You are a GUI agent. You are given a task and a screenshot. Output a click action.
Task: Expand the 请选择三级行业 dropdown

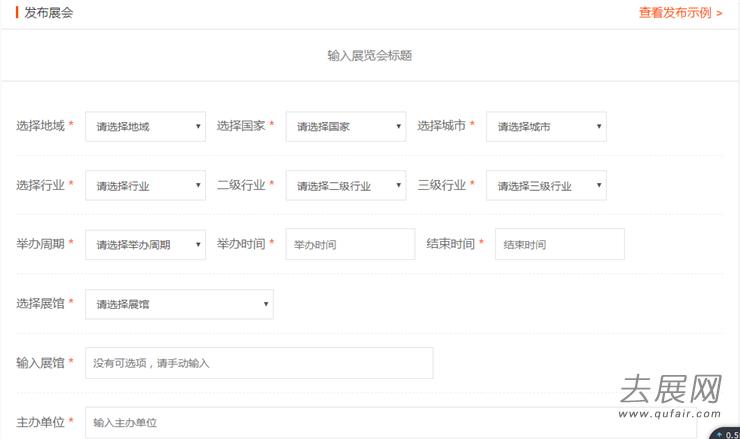tap(547, 186)
